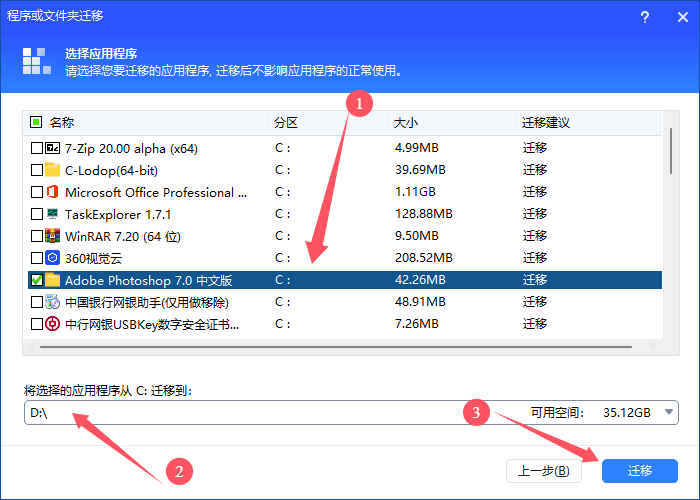Open help with the question mark icon
The height and width of the screenshot is (500, 700).
[645, 17]
